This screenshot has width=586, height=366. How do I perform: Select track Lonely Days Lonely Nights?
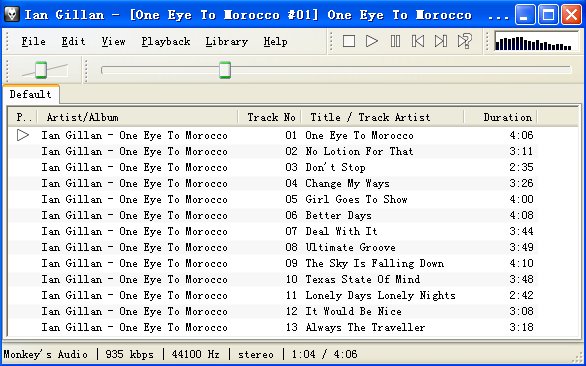(380, 295)
